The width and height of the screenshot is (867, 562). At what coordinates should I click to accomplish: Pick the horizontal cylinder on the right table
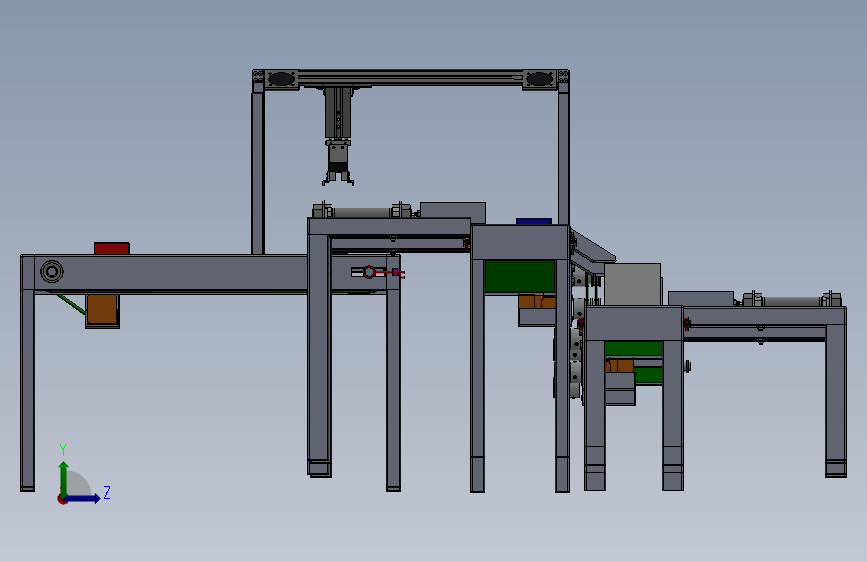(791, 301)
